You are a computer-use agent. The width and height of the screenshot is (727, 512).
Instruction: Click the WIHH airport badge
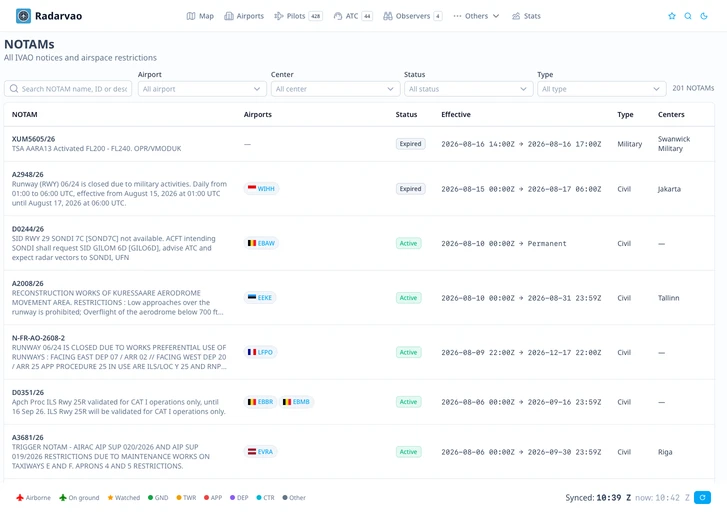pyautogui.click(x=261, y=188)
